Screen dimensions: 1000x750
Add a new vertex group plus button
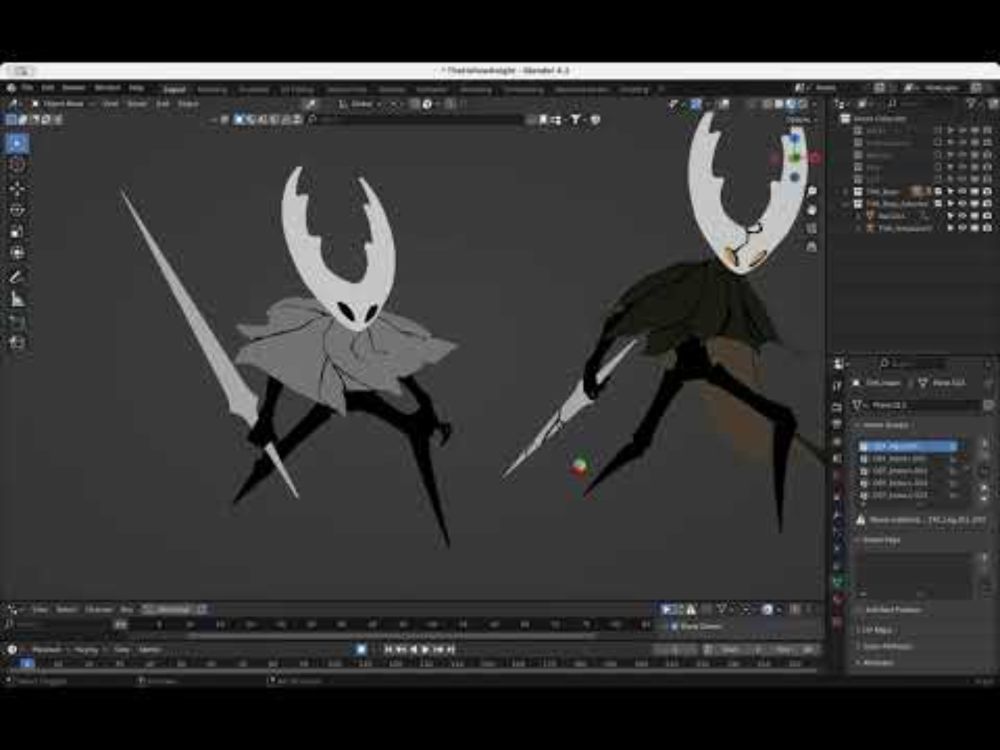985,442
